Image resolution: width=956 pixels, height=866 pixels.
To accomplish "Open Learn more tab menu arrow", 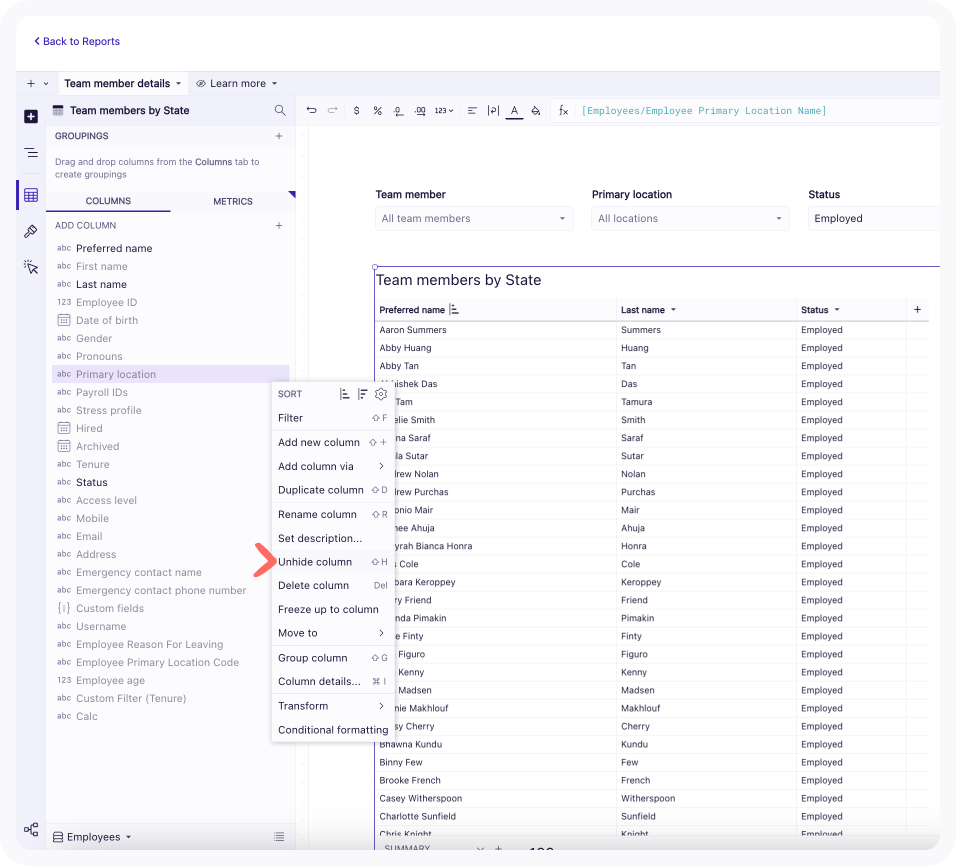I will click(x=274, y=84).
